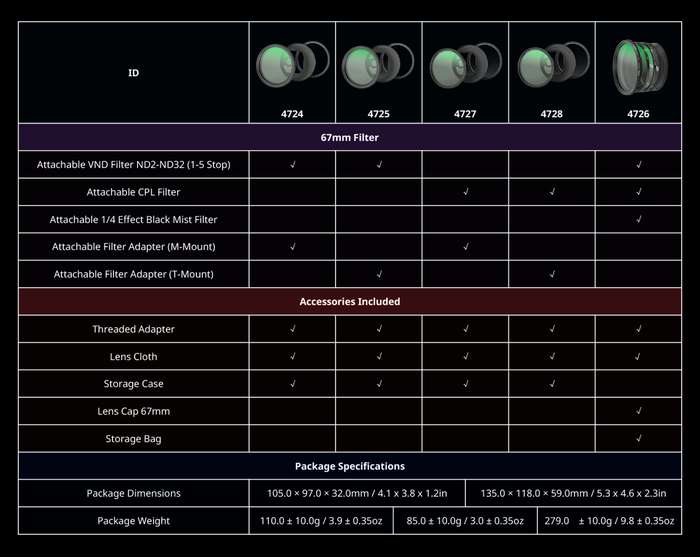Click the Package Specifications header bar

[349, 466]
